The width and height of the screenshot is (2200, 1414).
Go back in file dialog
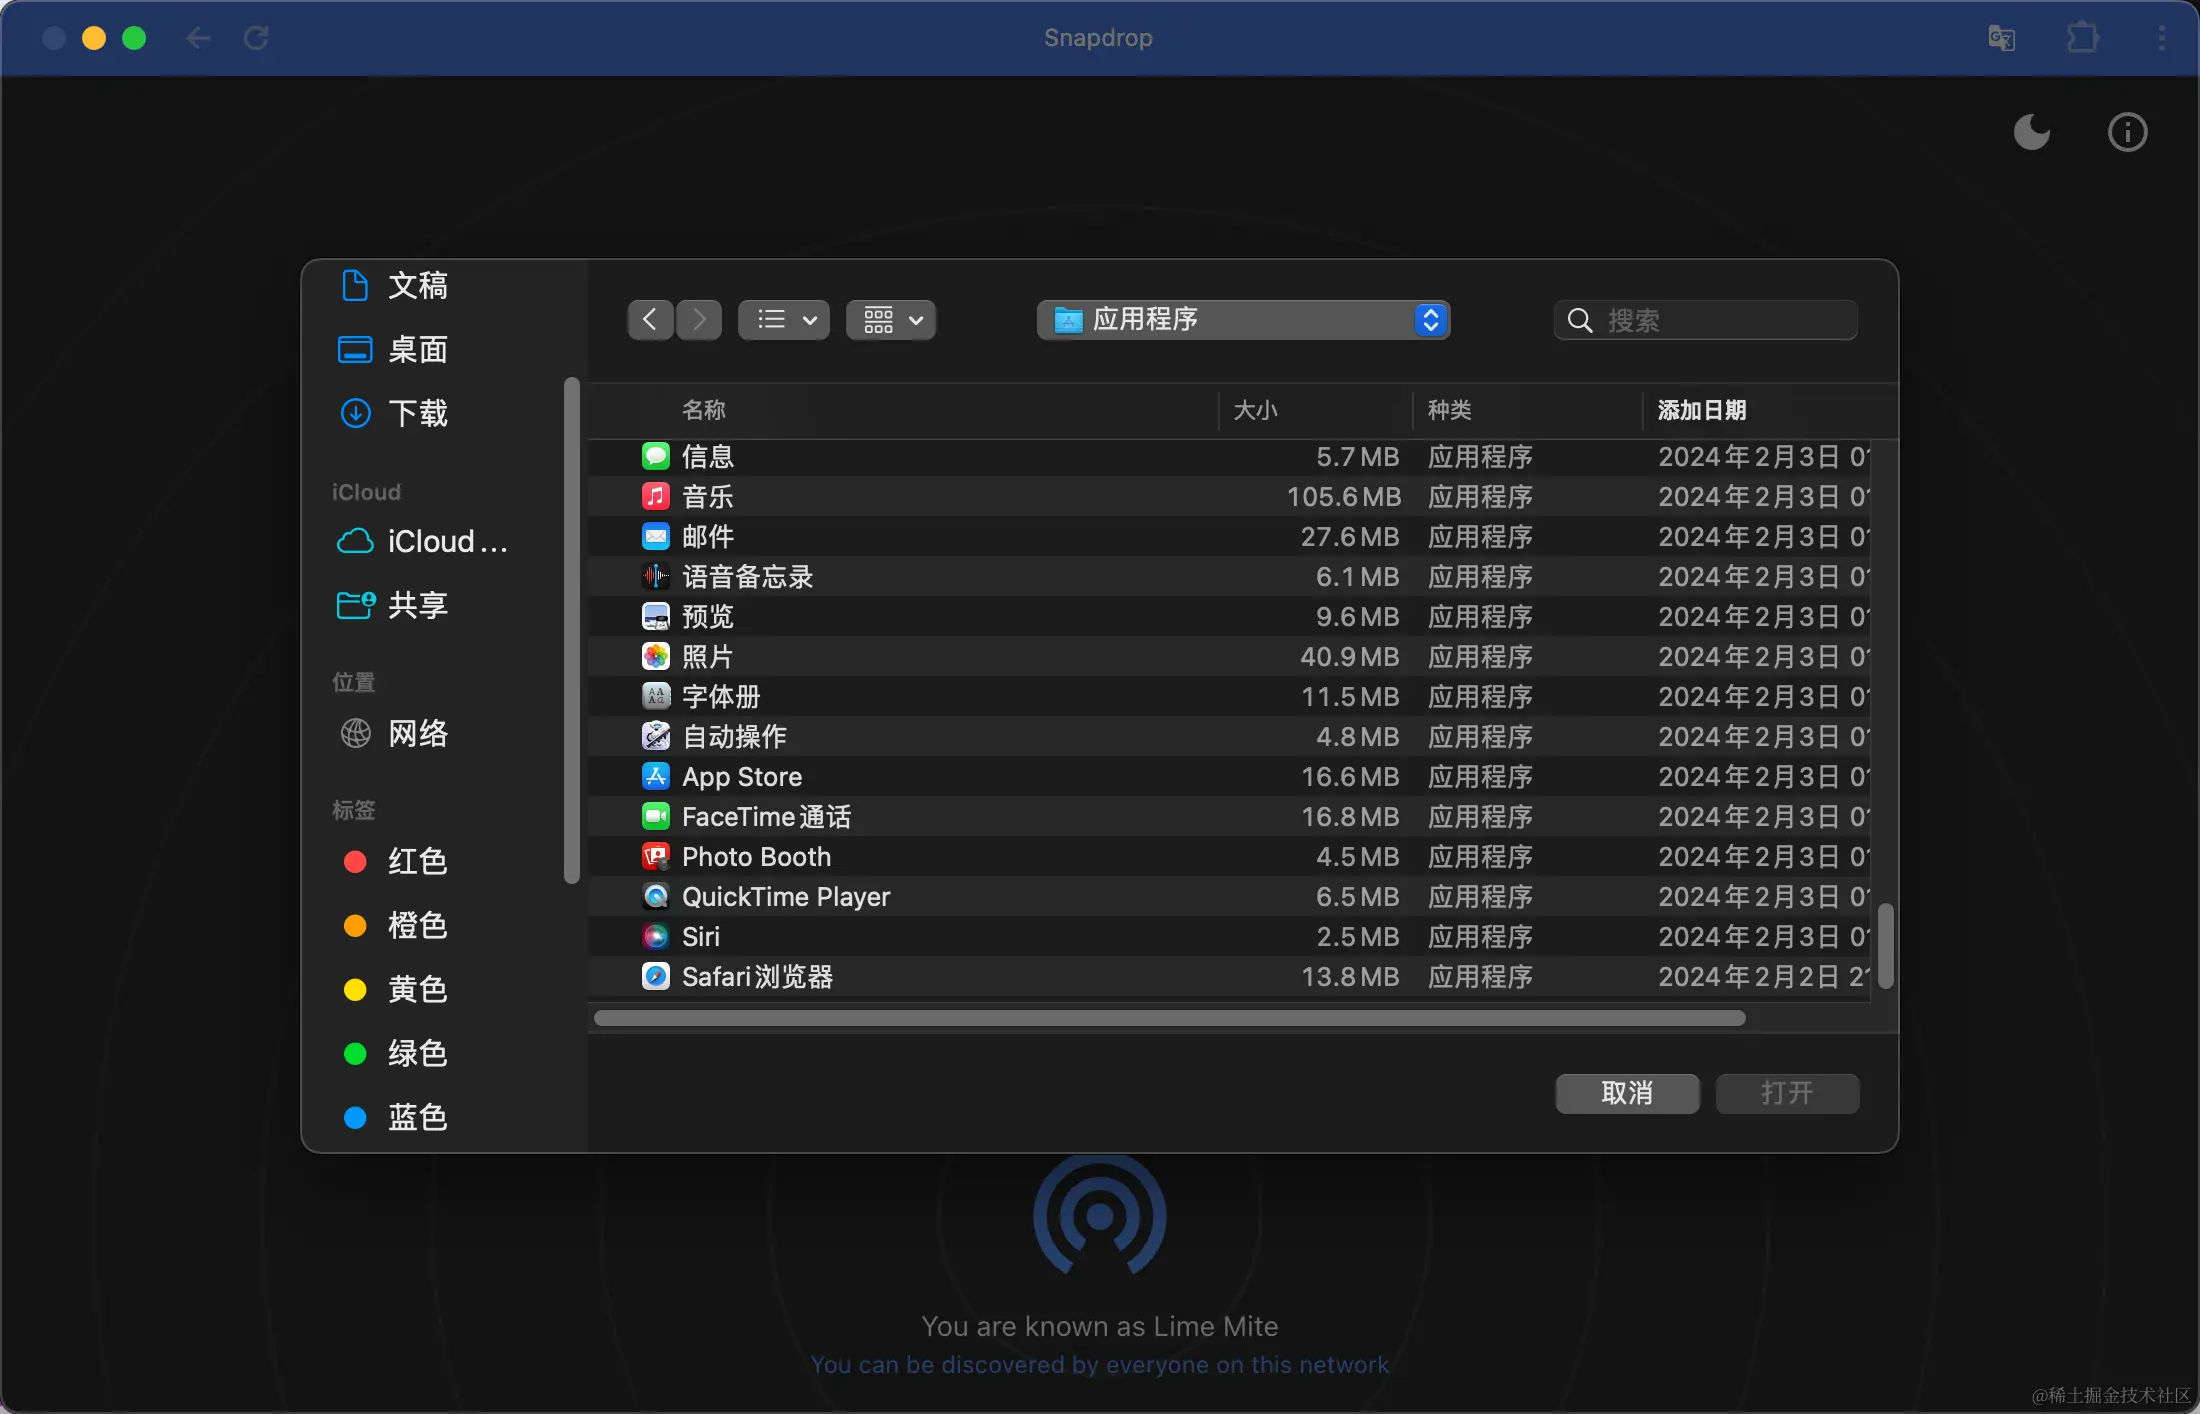pos(650,320)
